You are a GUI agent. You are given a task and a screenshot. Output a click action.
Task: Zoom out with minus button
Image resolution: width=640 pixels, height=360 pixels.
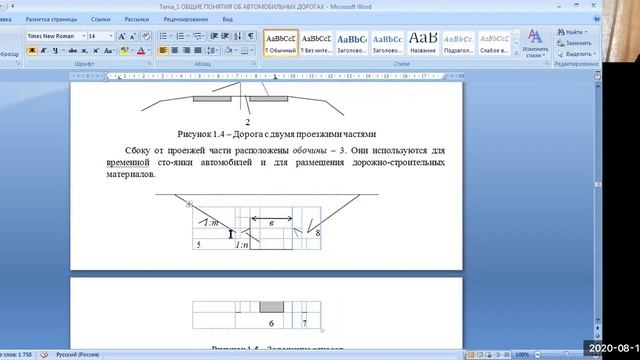[x=538, y=355]
